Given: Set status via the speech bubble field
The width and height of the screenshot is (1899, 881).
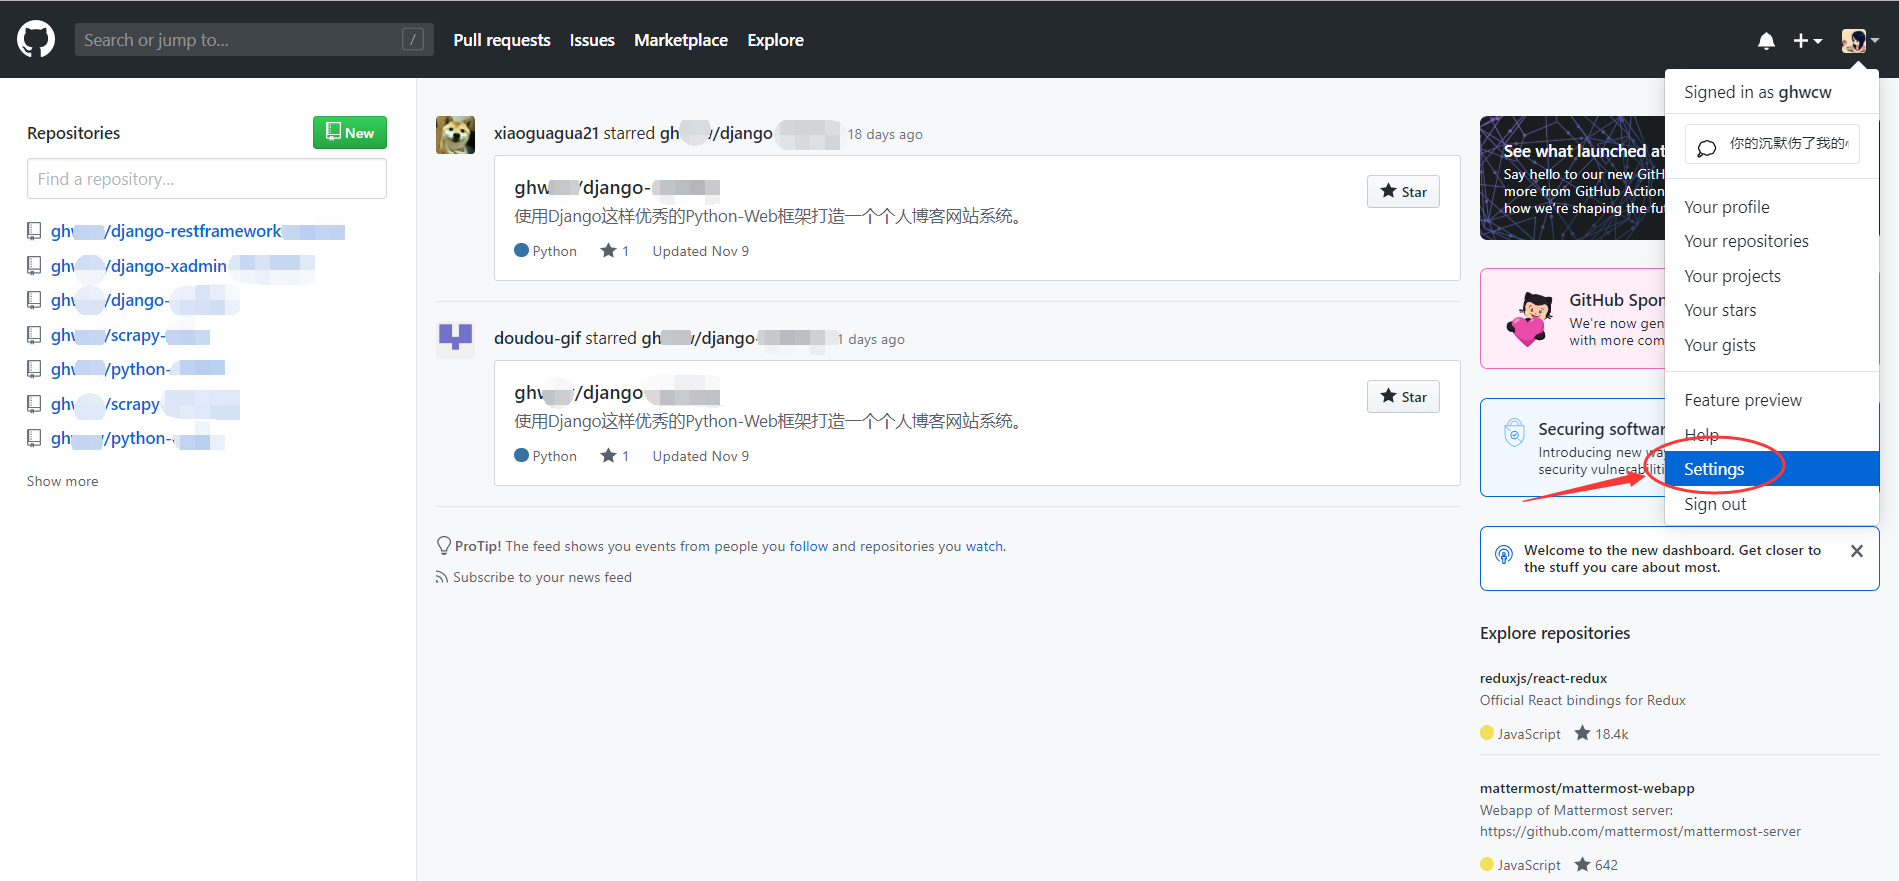Looking at the screenshot, I should point(1772,144).
